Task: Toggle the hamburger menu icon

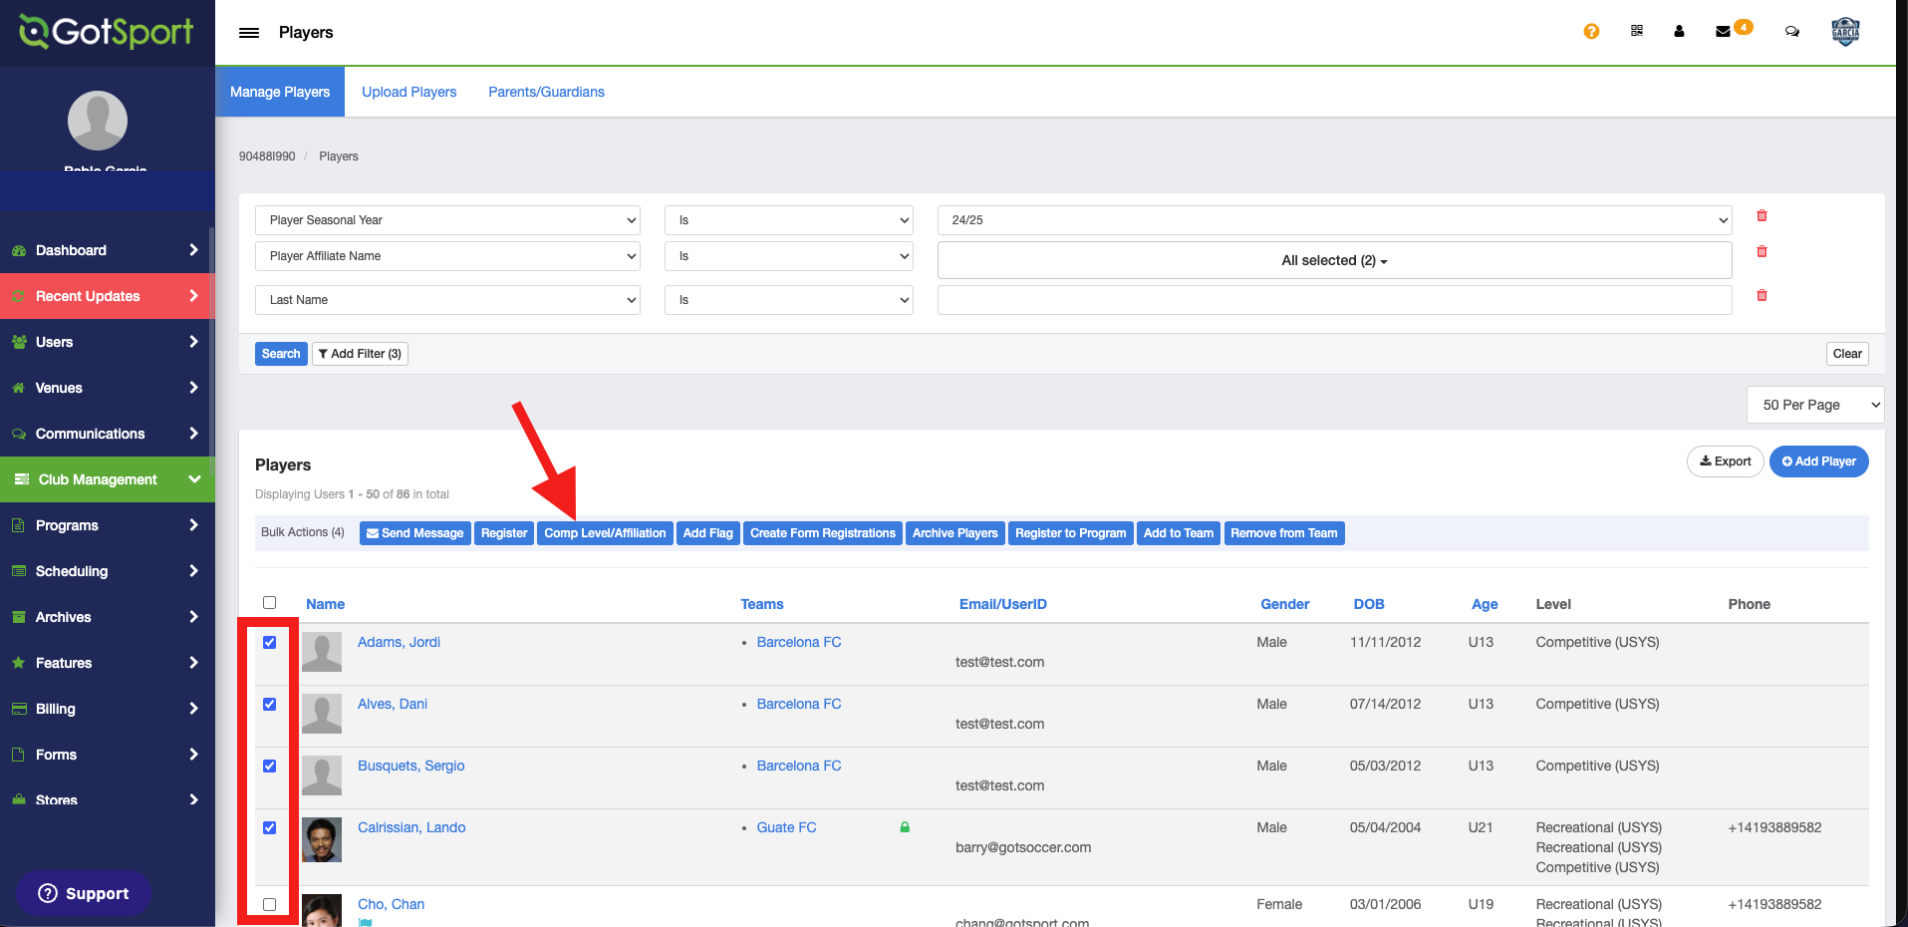Action: [x=249, y=33]
